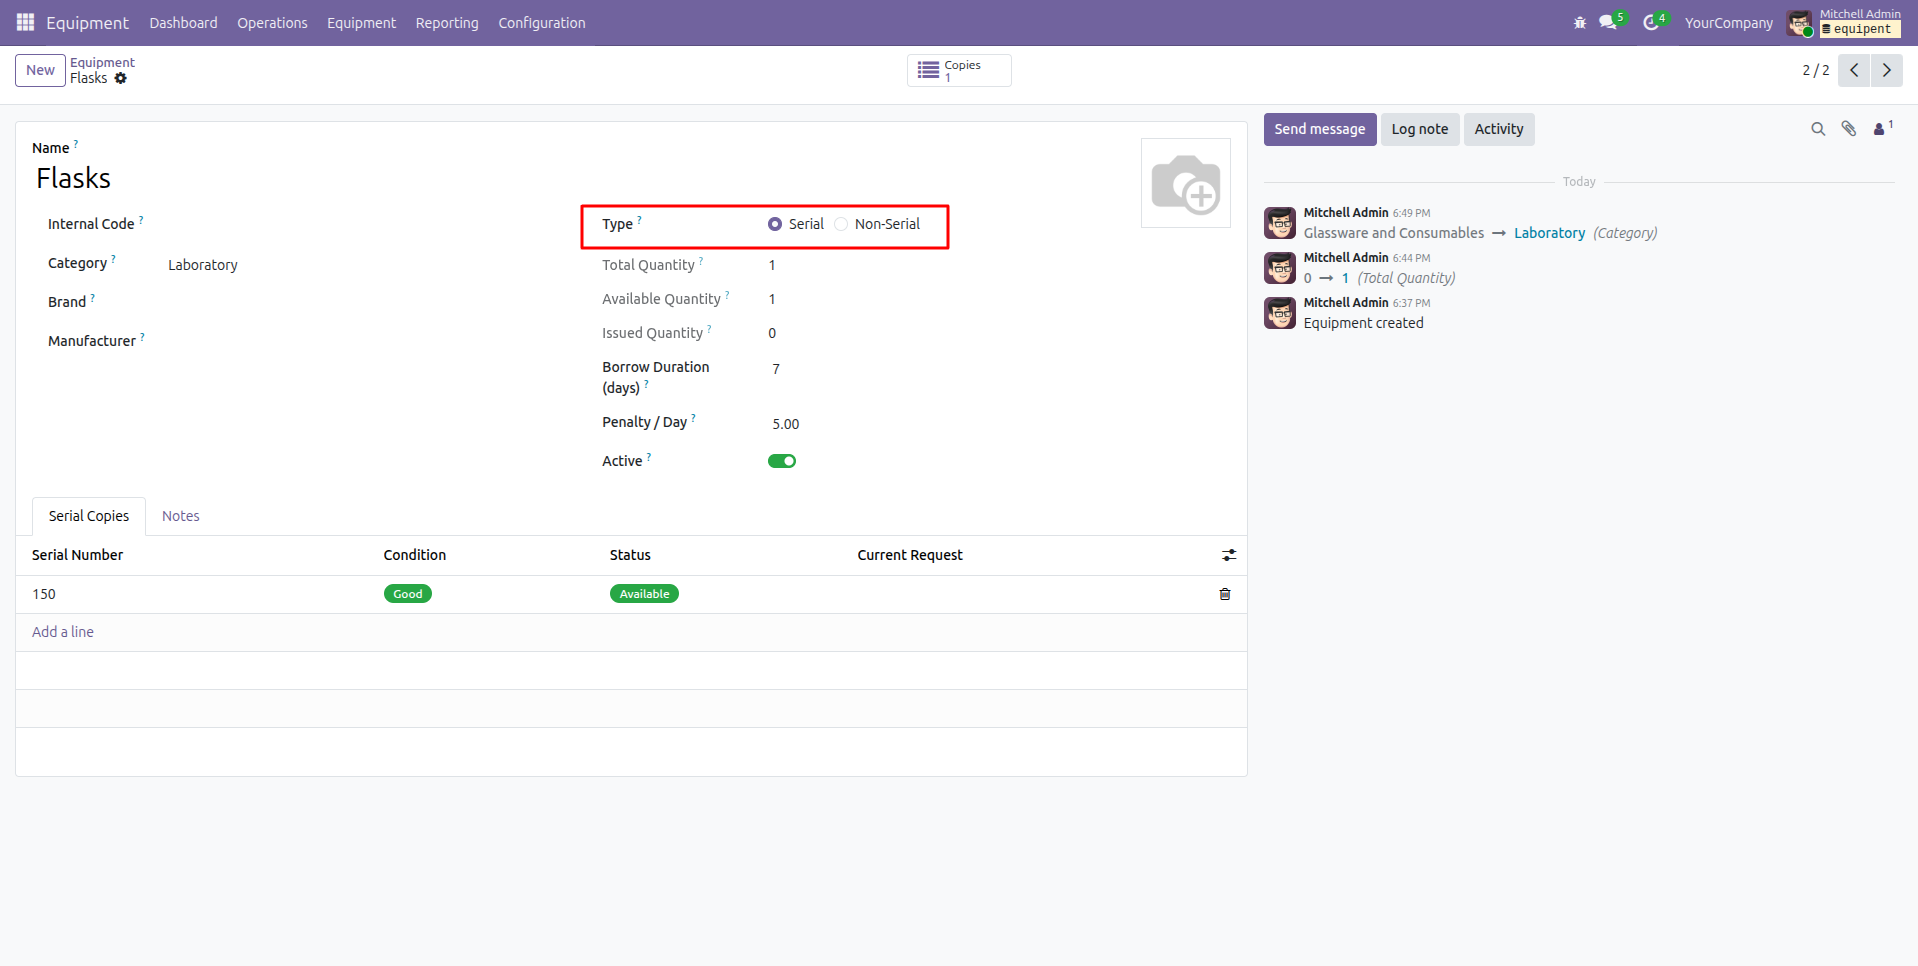Viewport: 1918px width, 966px height.
Task: Click Add a line link
Action: click(63, 632)
